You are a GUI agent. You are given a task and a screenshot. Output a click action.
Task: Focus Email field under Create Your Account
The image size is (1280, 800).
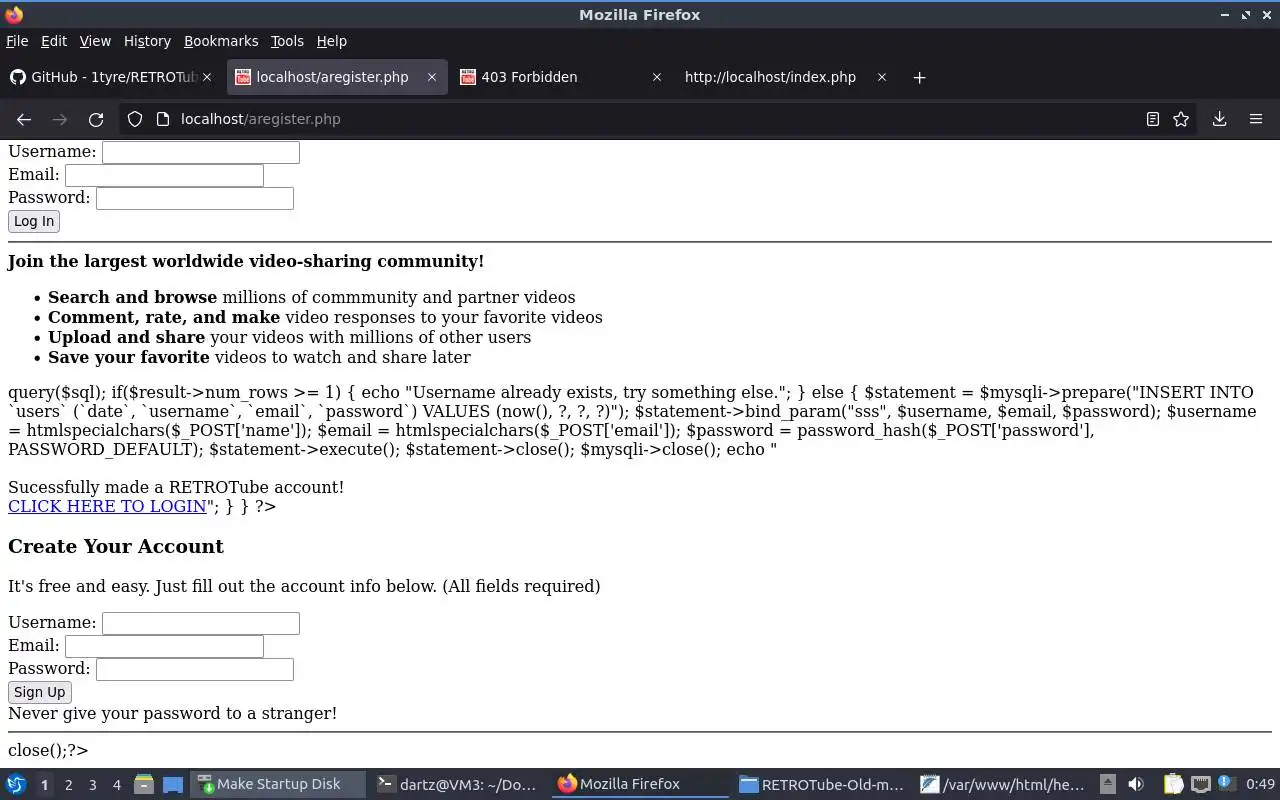164,646
